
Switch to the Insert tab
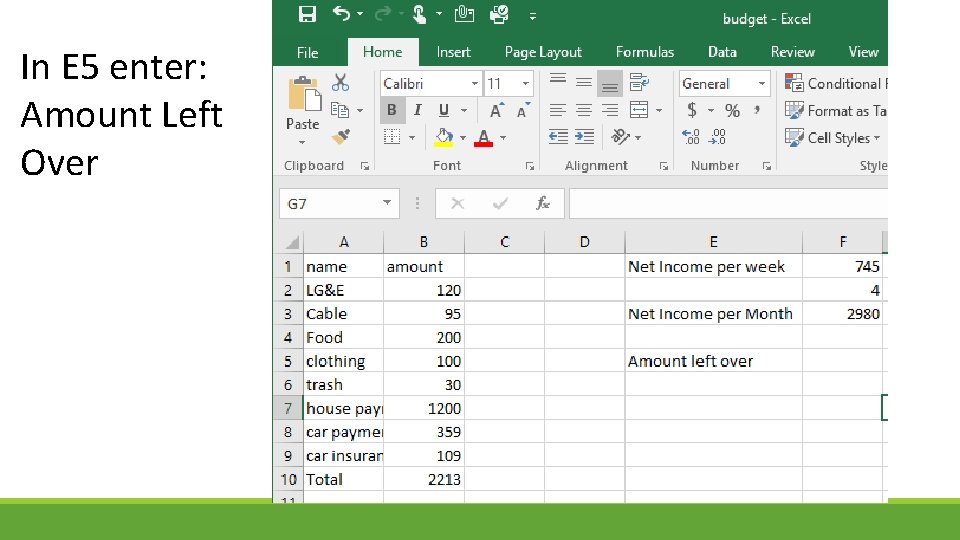click(454, 53)
